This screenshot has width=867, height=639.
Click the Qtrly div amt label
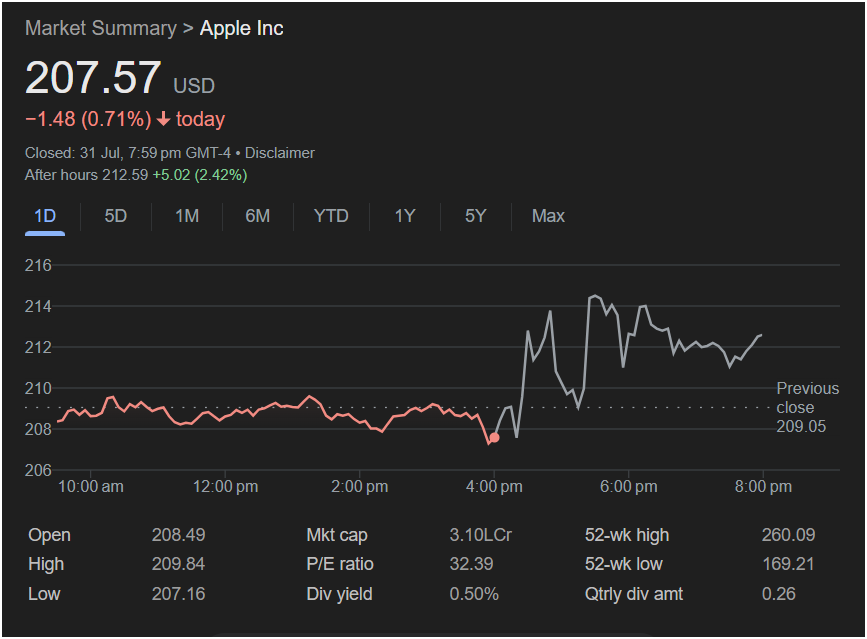(634, 594)
